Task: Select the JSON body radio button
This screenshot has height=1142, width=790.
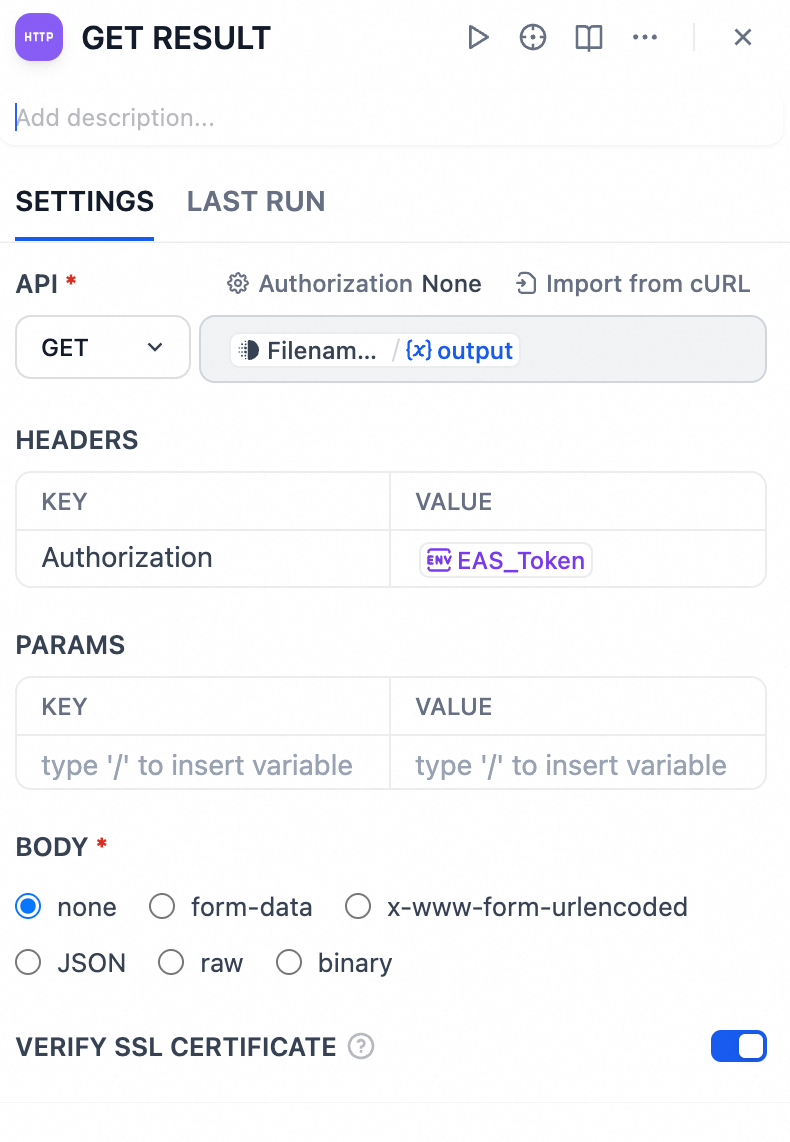Action: pos(28,963)
